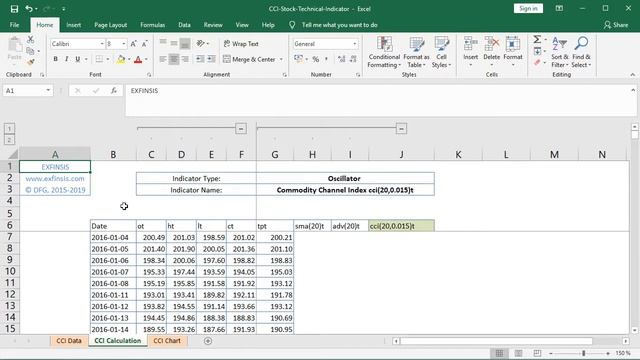Click the Ribbon Display Options icon
The width and height of the screenshot is (640, 360).
[559, 9]
